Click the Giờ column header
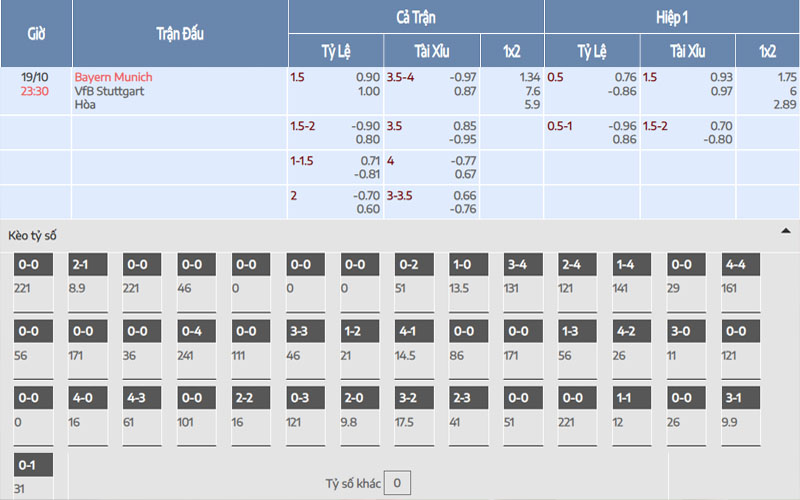The image size is (800, 500). pos(35,33)
